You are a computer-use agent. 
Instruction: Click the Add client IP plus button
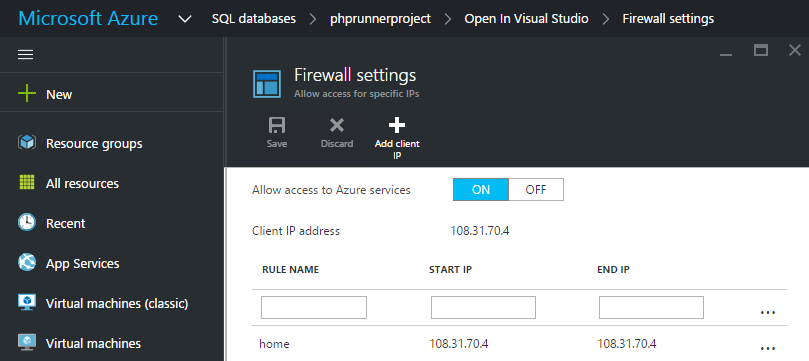397,138
